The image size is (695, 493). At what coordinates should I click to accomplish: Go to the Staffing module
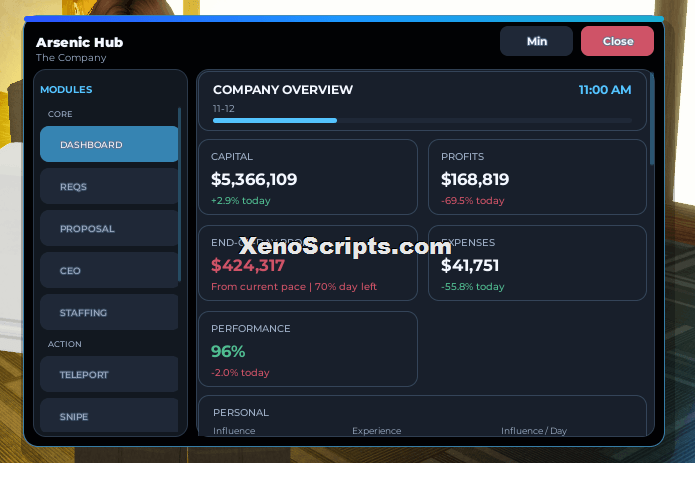(109, 313)
